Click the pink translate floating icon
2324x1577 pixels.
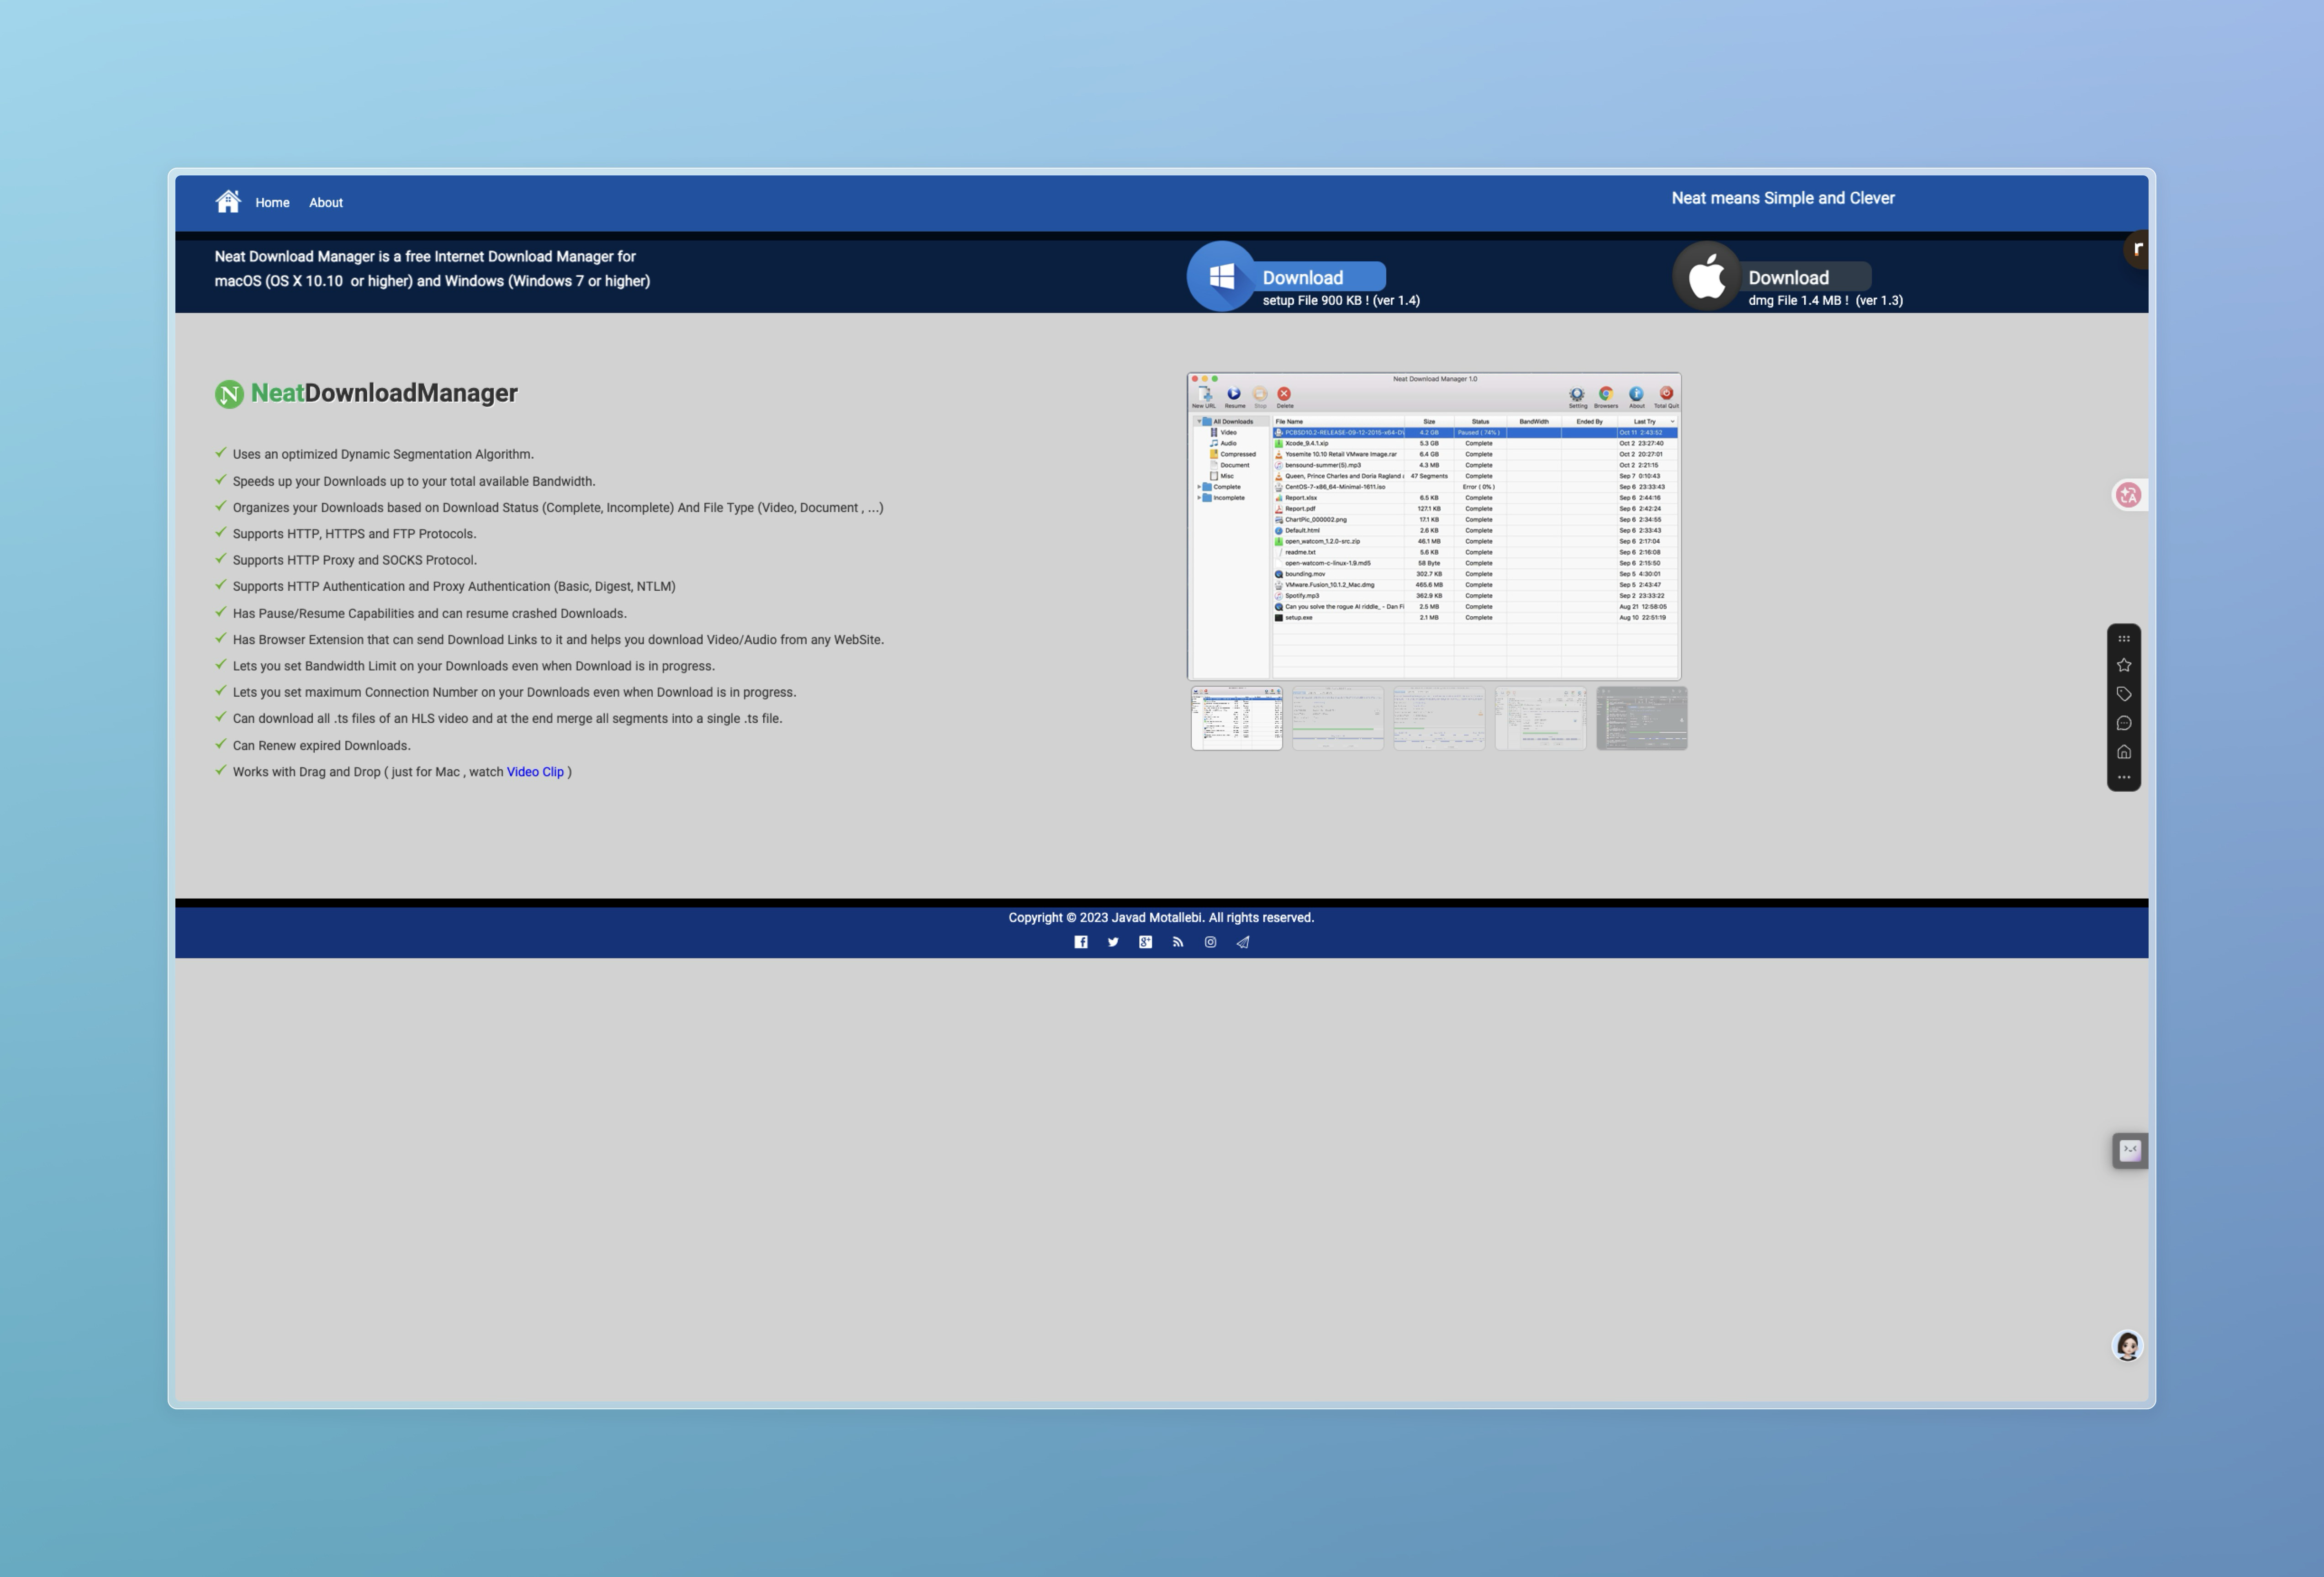pyautogui.click(x=2129, y=495)
